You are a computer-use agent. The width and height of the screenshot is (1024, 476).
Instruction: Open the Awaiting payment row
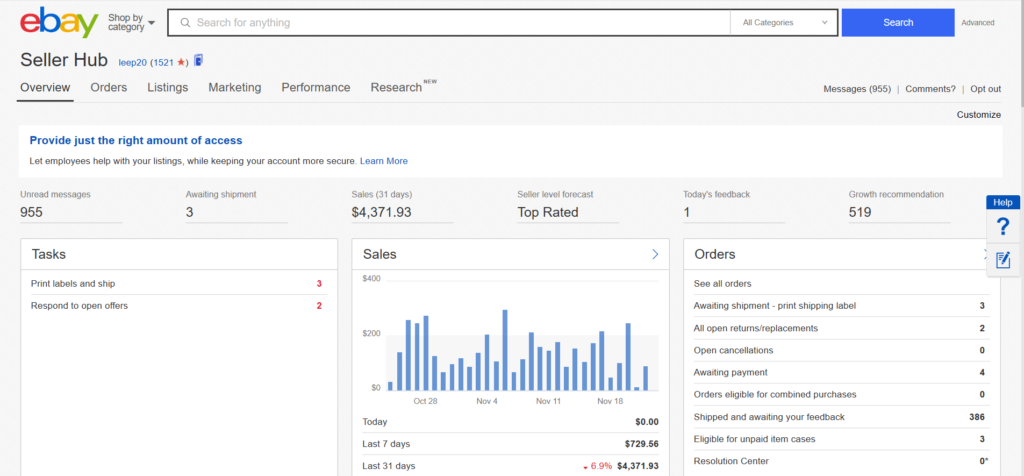(x=841, y=373)
